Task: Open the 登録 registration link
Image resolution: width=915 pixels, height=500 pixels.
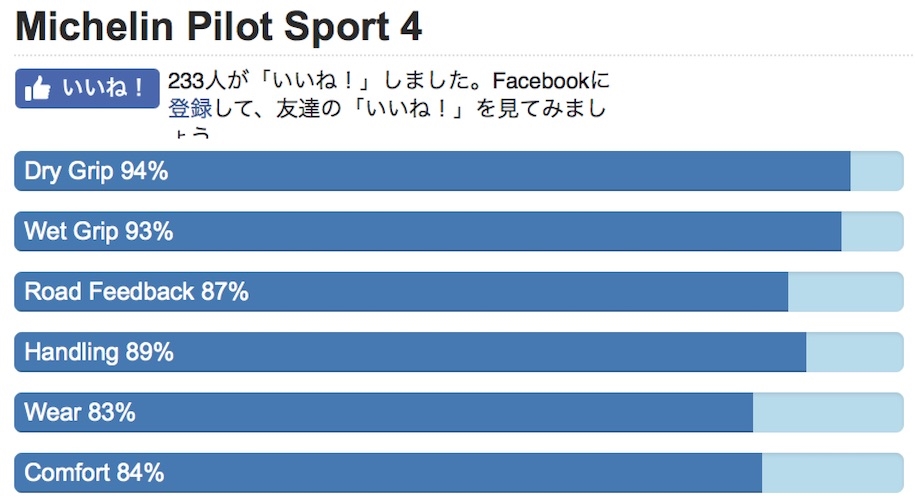Action: pyautogui.click(x=189, y=107)
